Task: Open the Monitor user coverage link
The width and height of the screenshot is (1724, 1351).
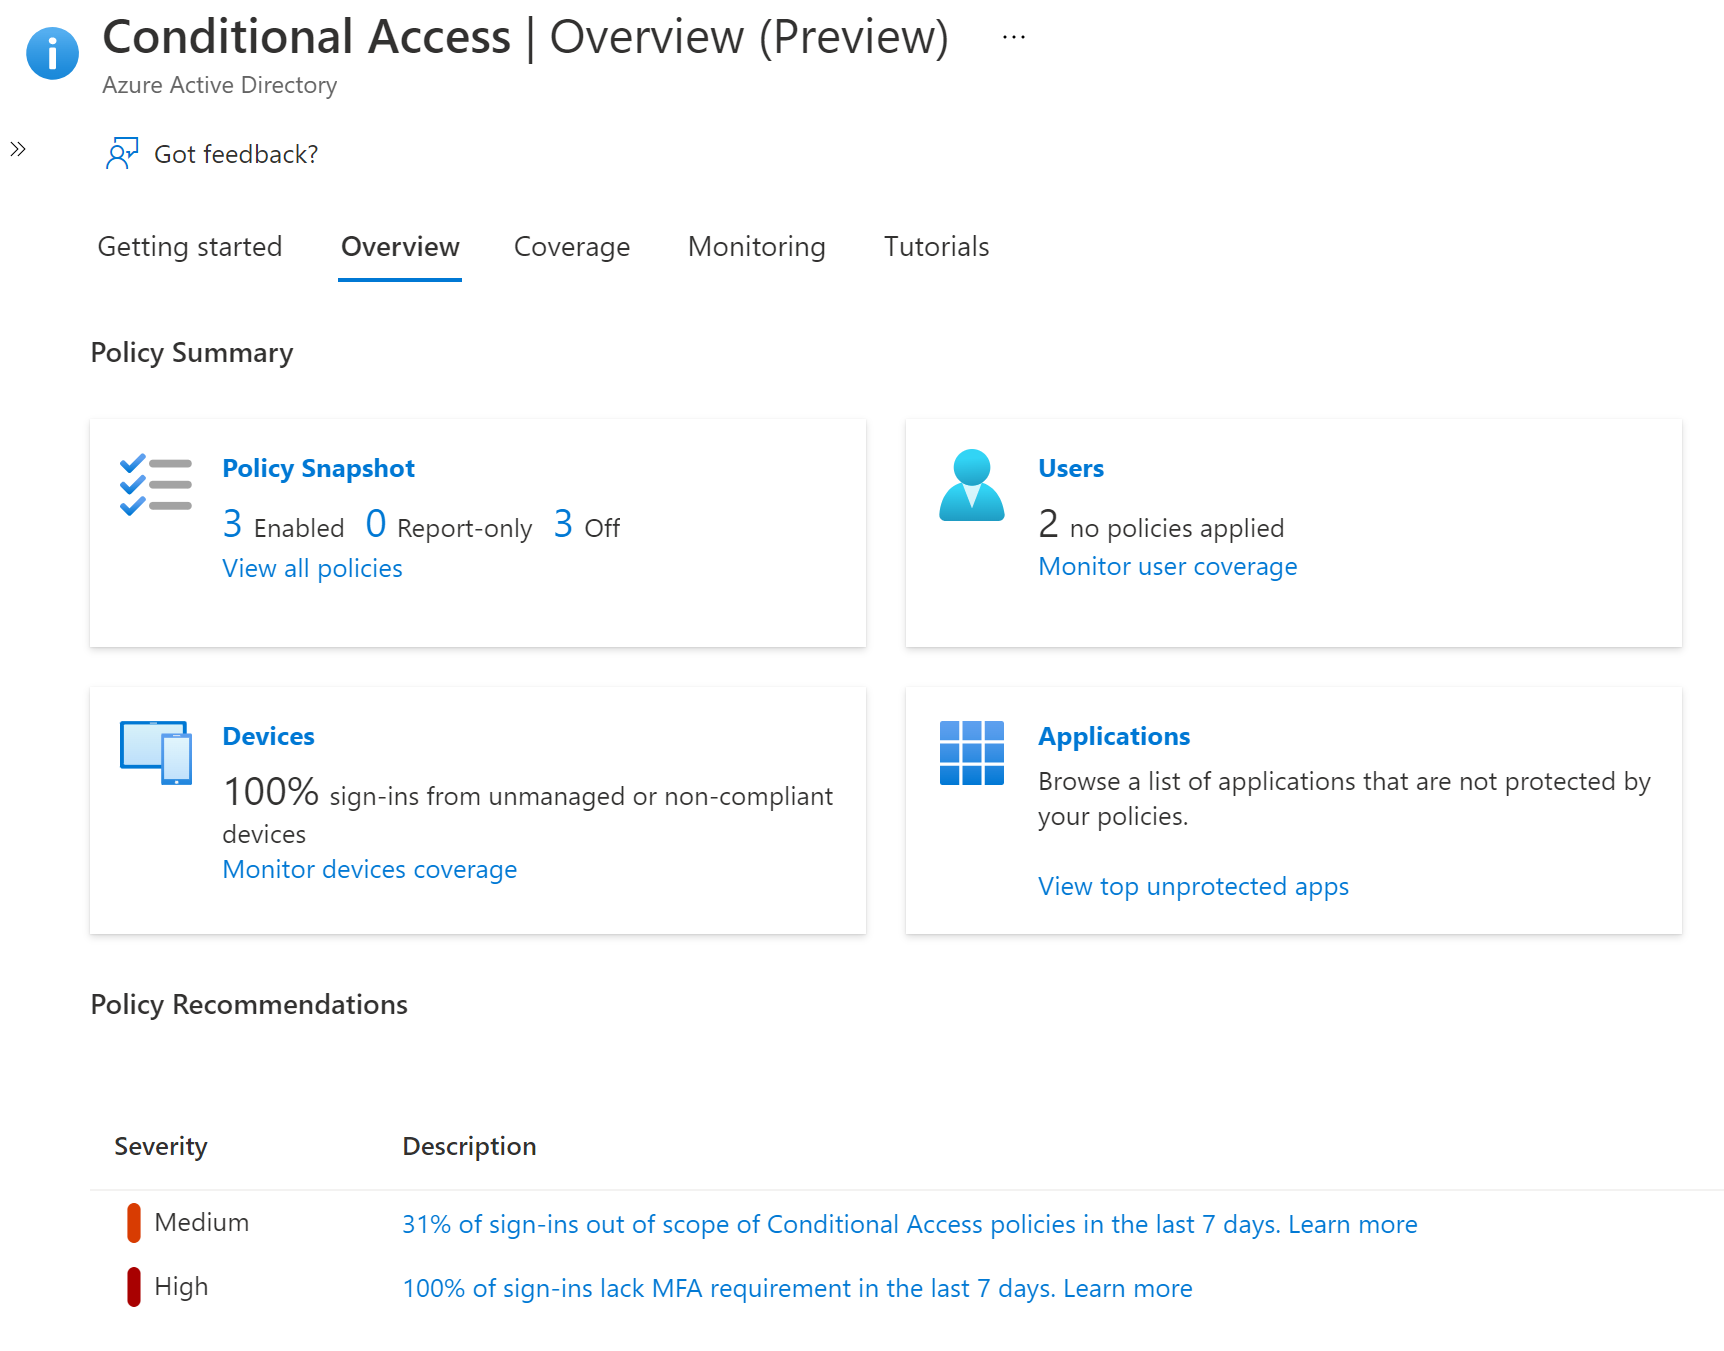Action: pyautogui.click(x=1167, y=567)
